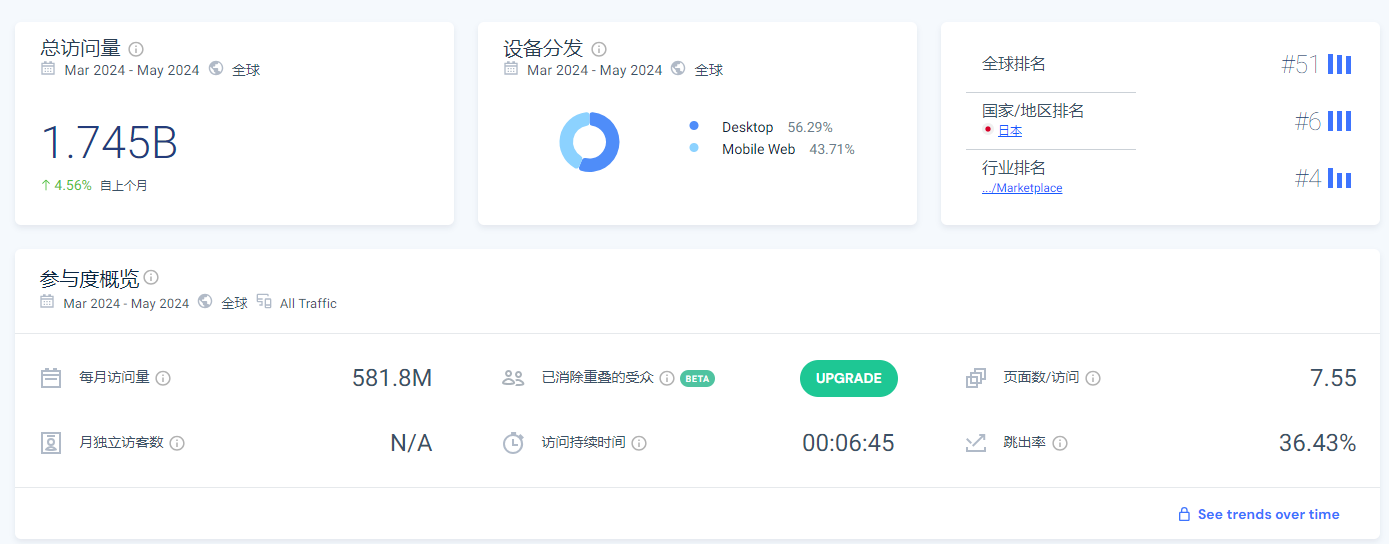
Task: Click calendar icon beside 每月访问量
Action: pyautogui.click(x=51, y=378)
